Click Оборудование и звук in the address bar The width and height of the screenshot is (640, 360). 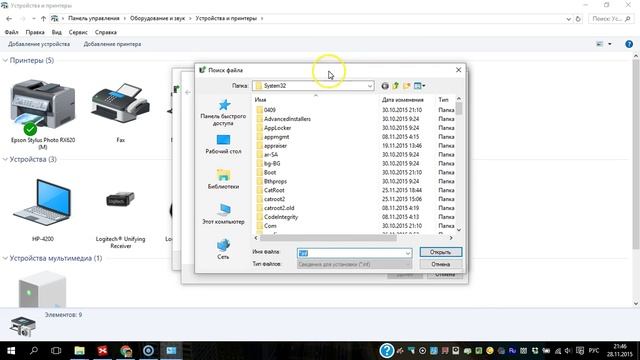pyautogui.click(x=158, y=18)
